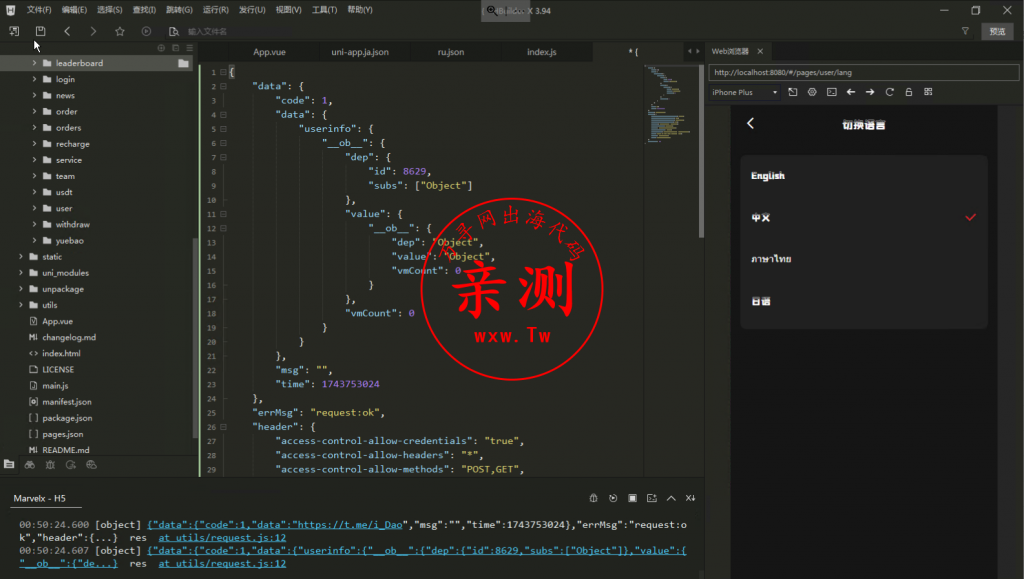Open the iPhone Plus device dropdown
This screenshot has width=1024, height=579.
tap(745, 92)
